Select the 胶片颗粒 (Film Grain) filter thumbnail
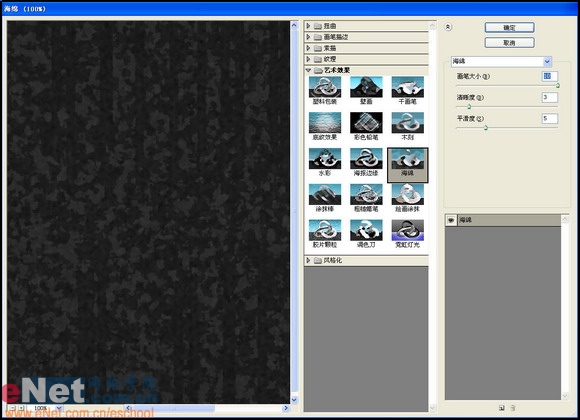This screenshot has height=420, width=580. 325,234
